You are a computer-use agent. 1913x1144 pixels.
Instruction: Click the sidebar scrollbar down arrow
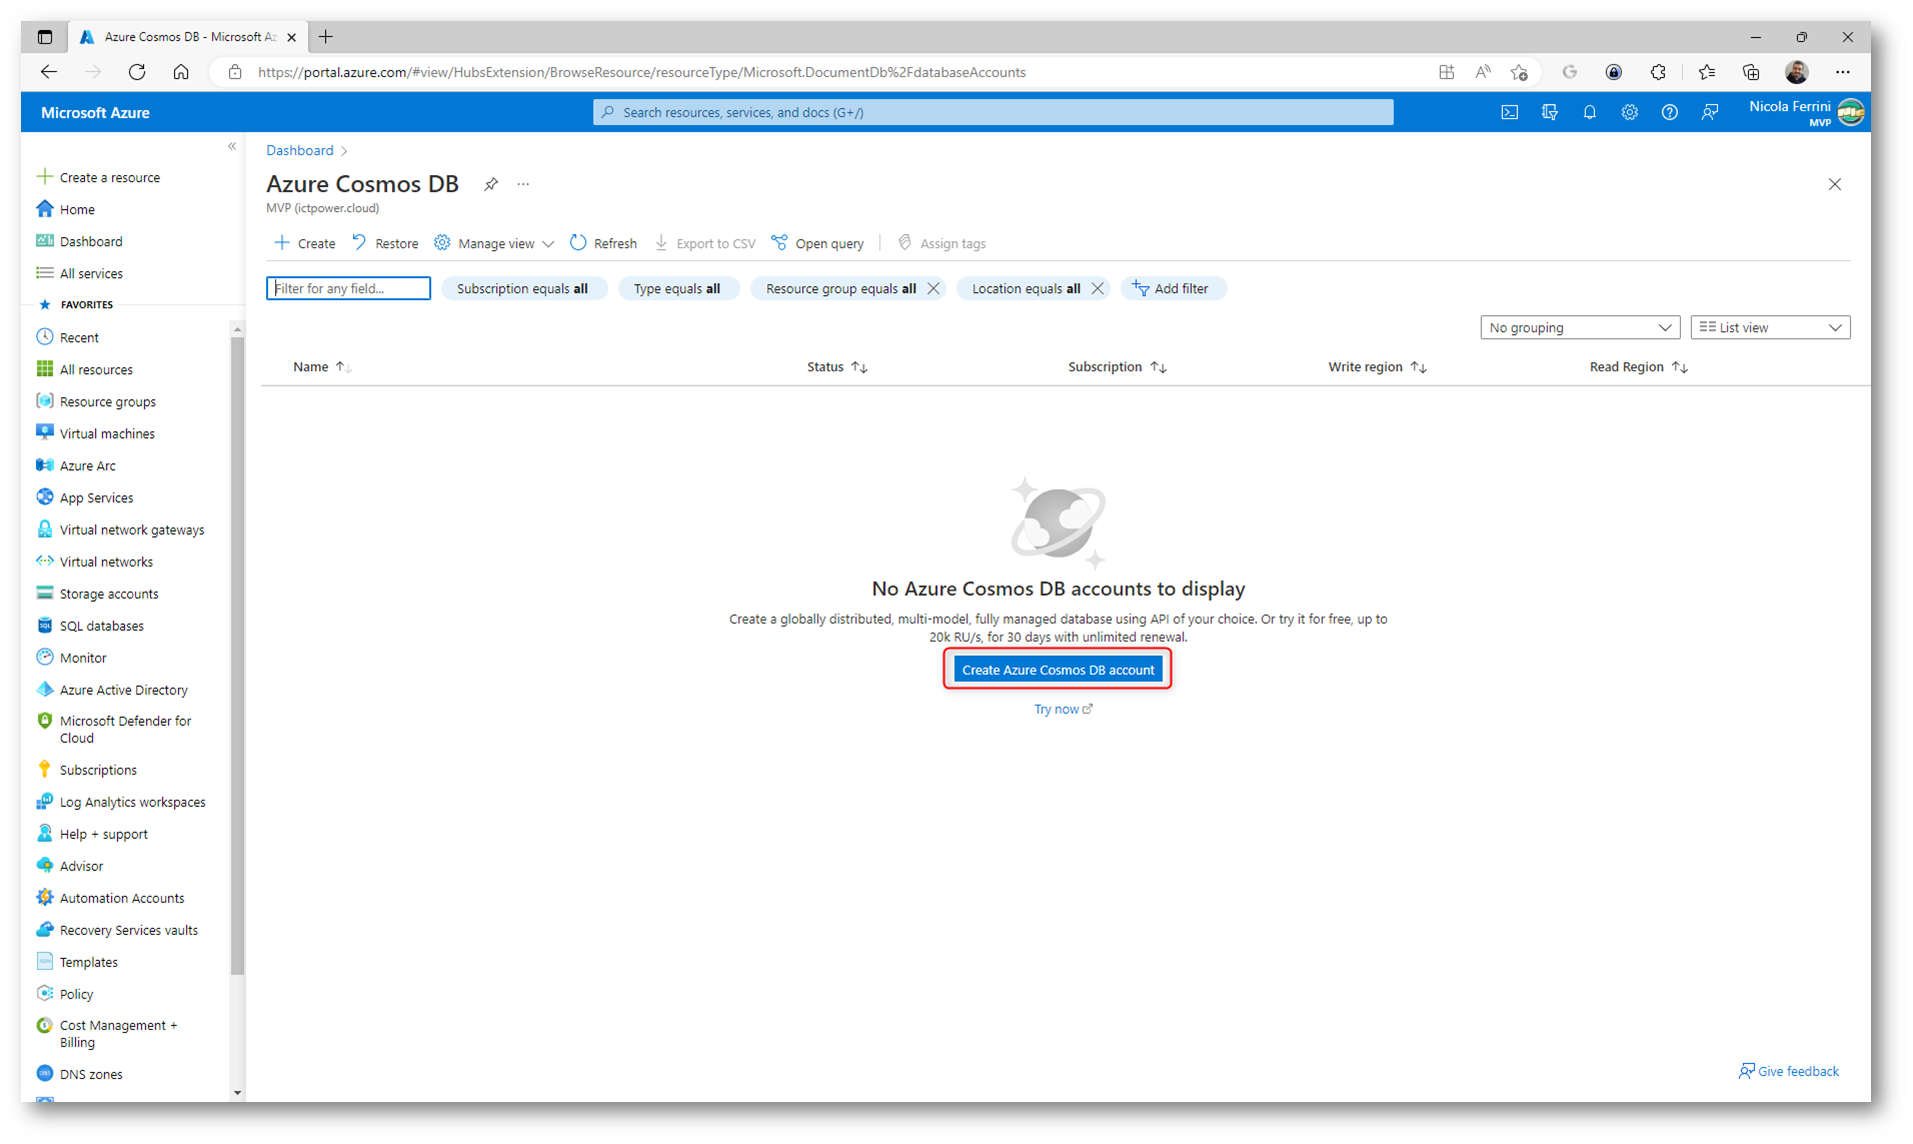coord(237,1093)
